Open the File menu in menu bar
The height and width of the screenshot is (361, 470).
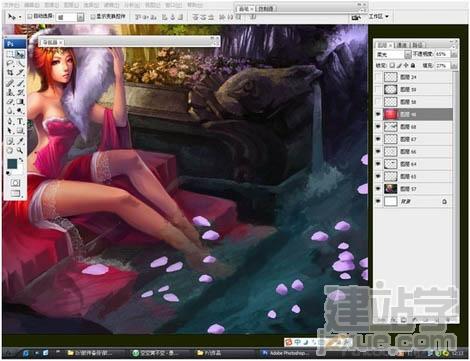[11, 5]
